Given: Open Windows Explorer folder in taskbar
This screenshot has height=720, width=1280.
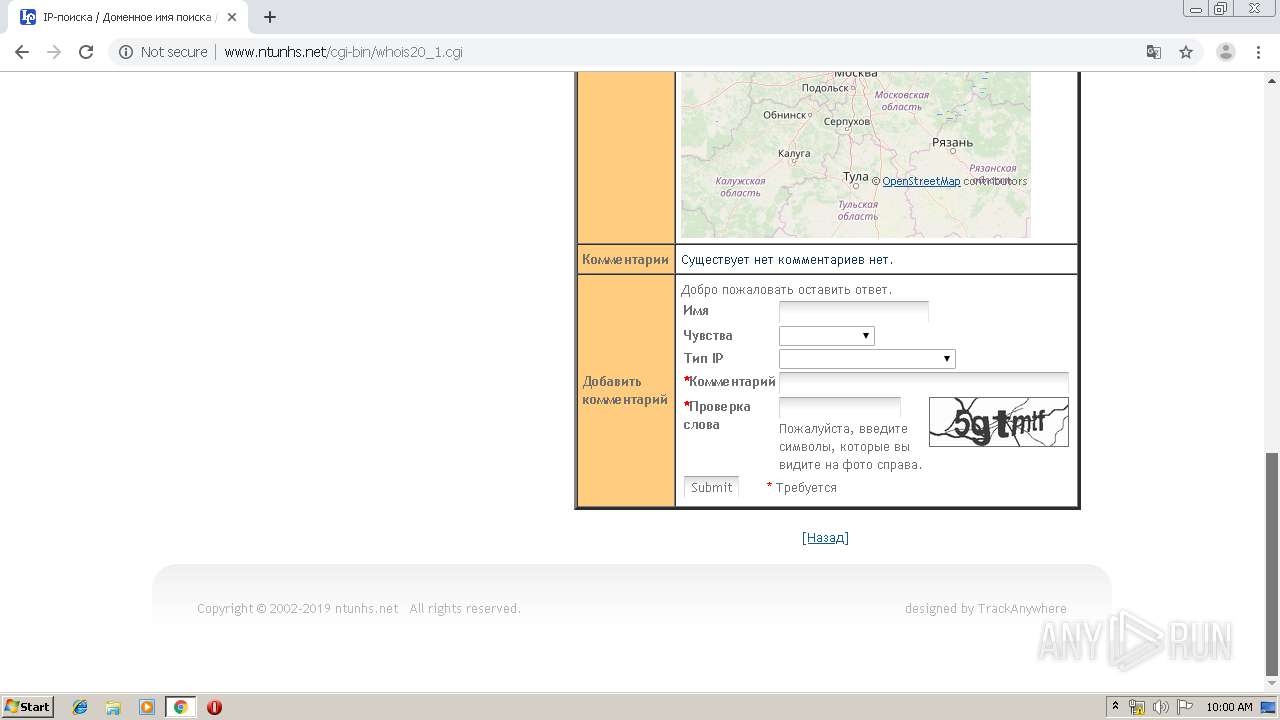Looking at the screenshot, I should tap(113, 707).
